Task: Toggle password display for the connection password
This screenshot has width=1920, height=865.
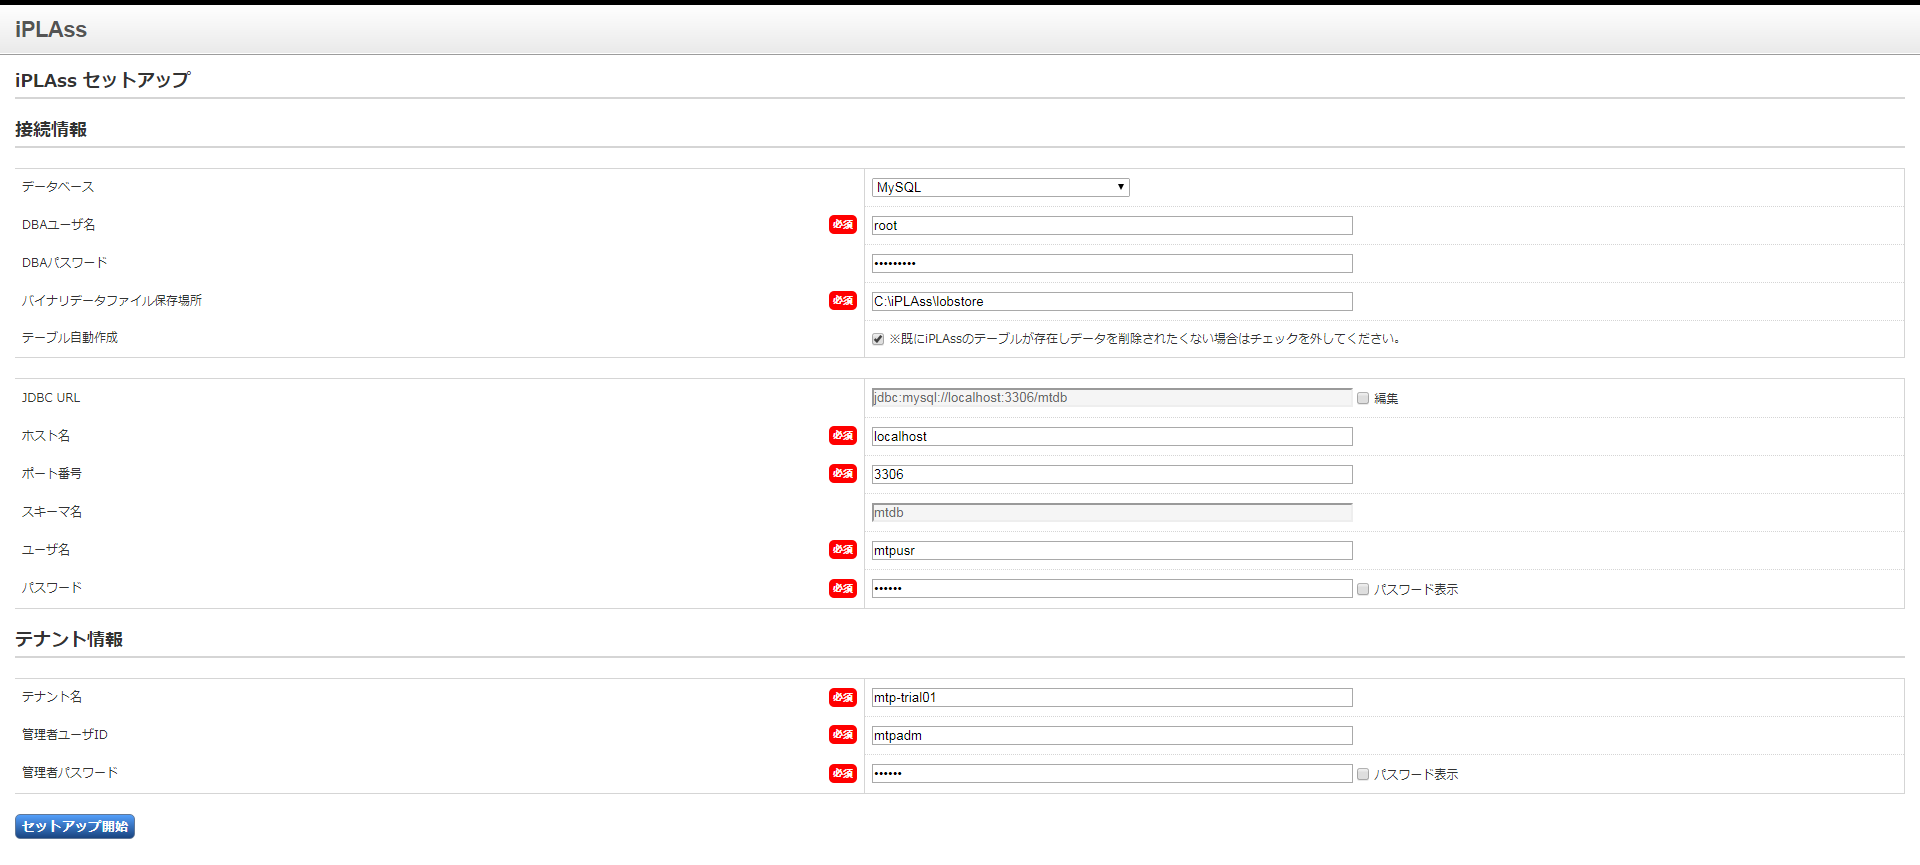Action: pyautogui.click(x=1363, y=589)
